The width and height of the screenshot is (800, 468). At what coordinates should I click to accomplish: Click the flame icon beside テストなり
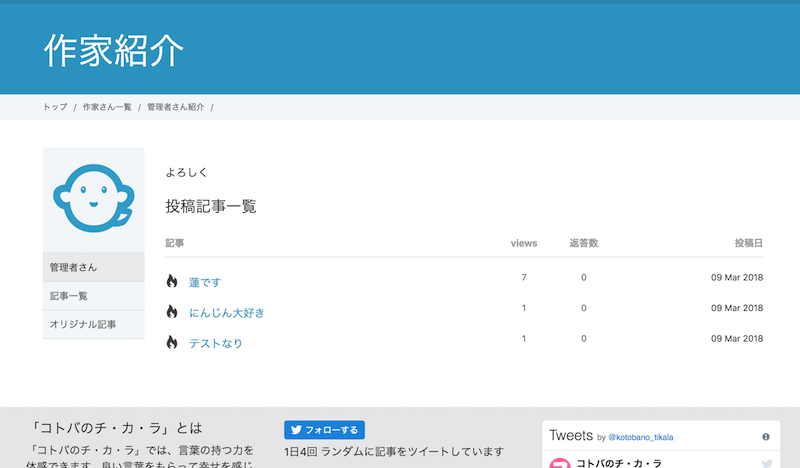tap(172, 342)
